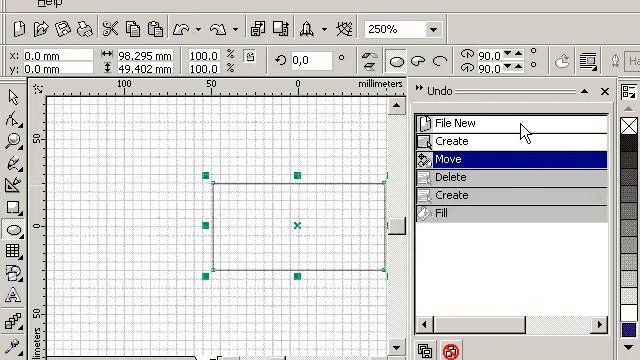
Task: Click the Print toolbar icon
Action: click(84, 29)
